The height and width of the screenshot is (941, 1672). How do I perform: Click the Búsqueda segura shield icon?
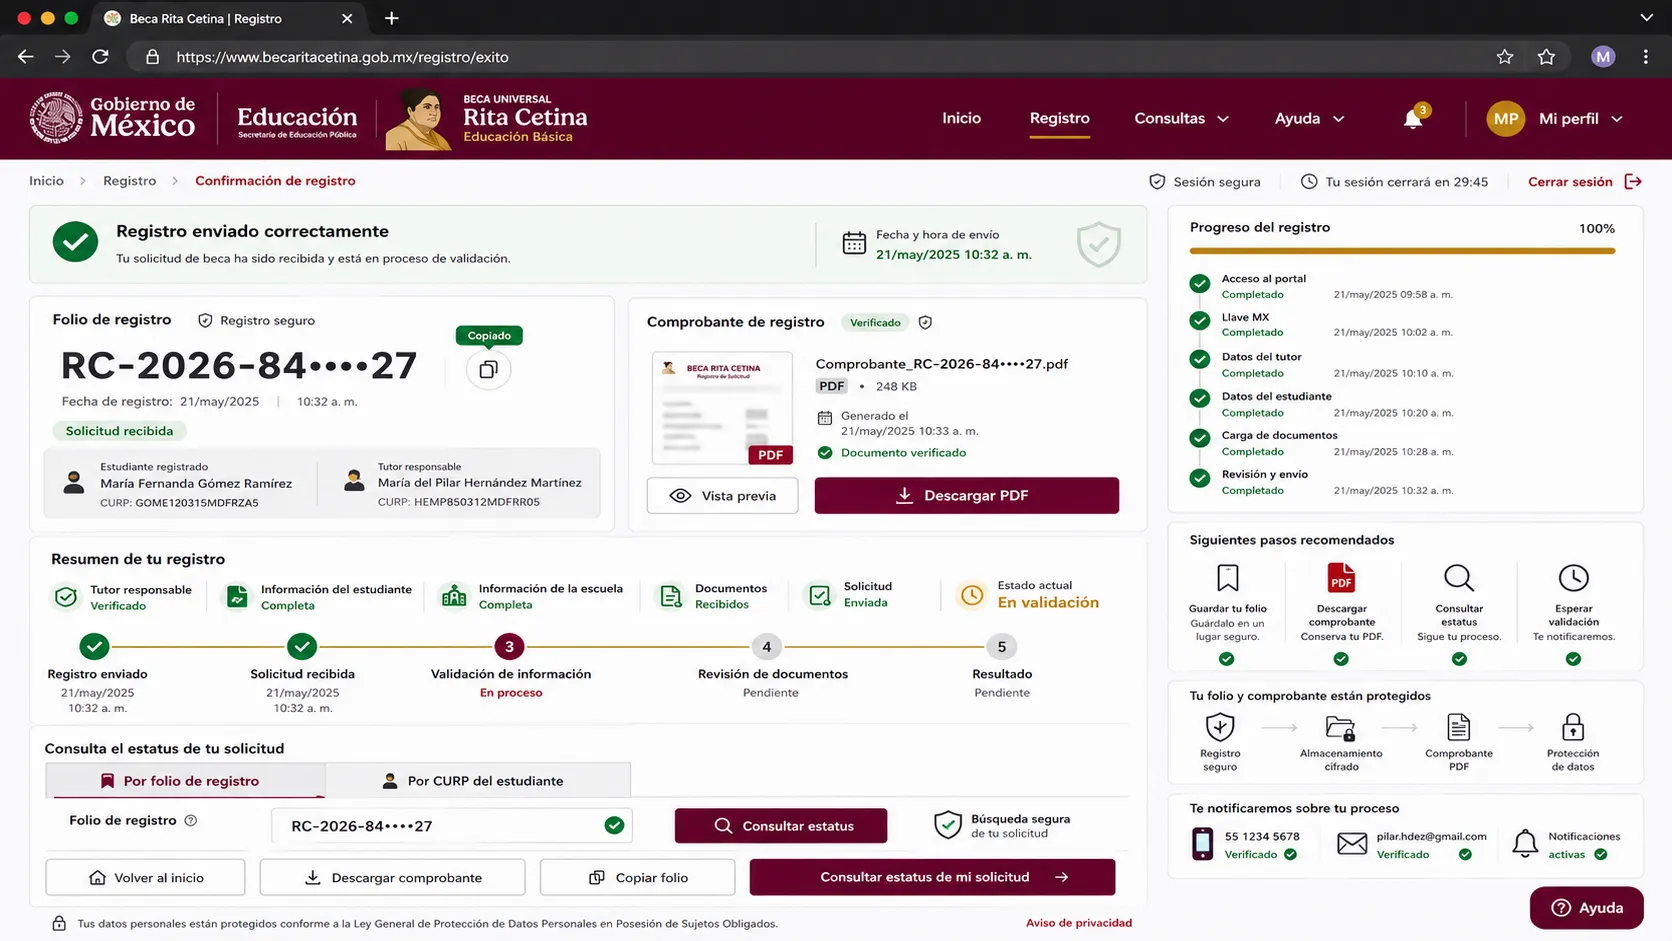pyautogui.click(x=947, y=825)
